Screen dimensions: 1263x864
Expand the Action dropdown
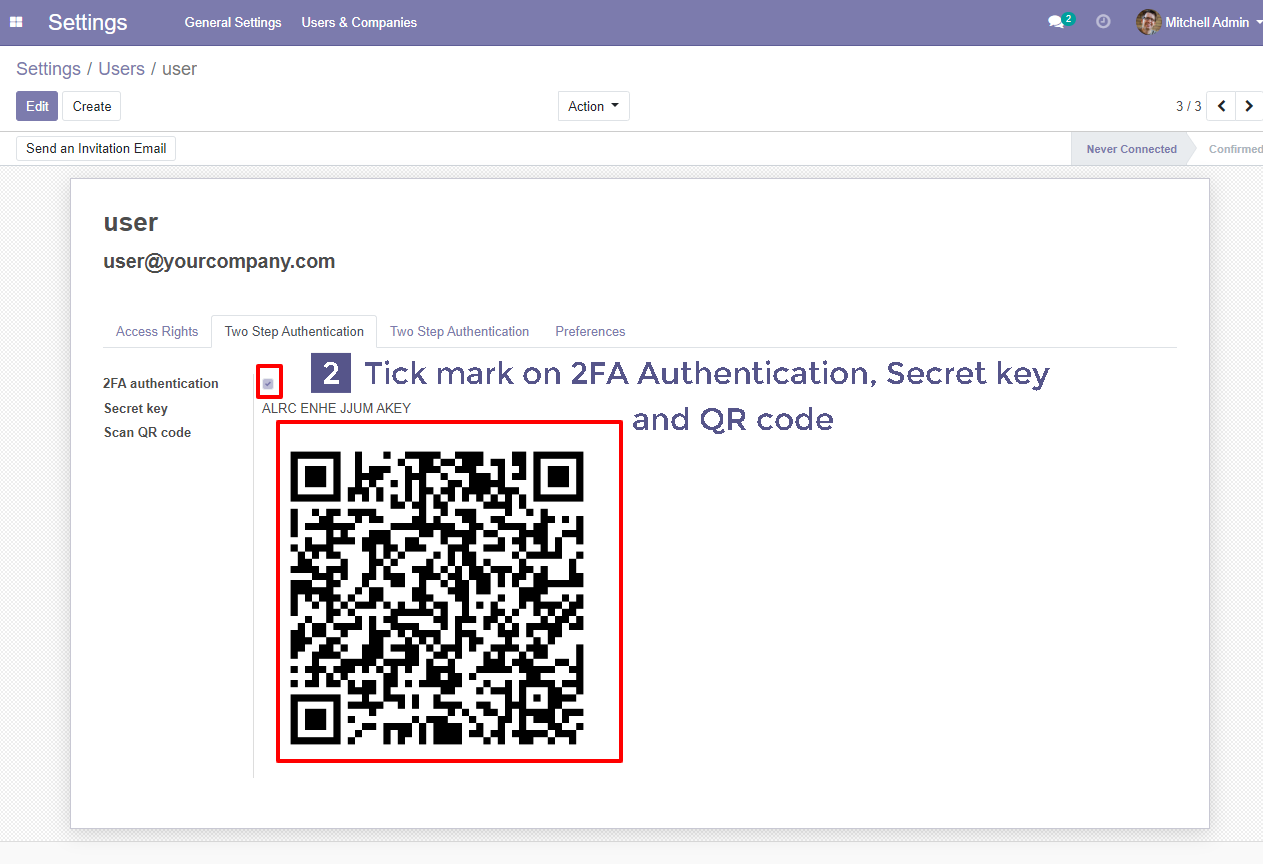593,106
